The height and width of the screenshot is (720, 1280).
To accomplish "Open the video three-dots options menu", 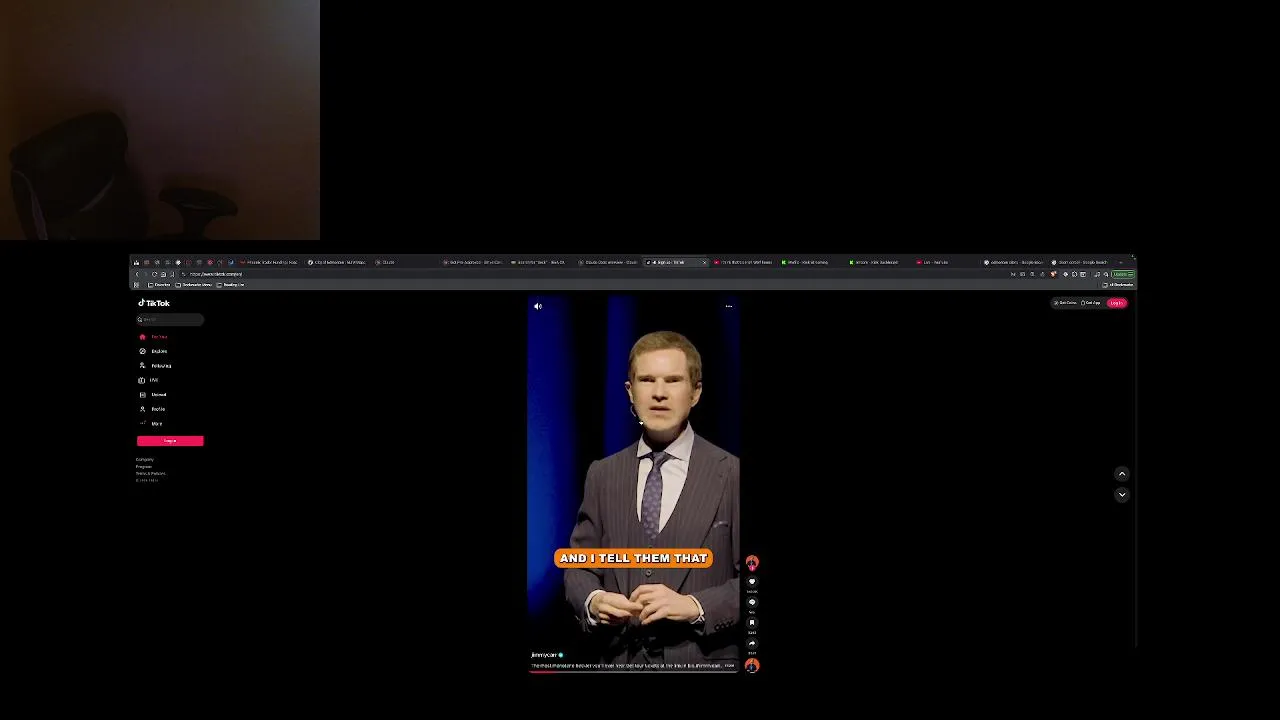I will 729,306.
